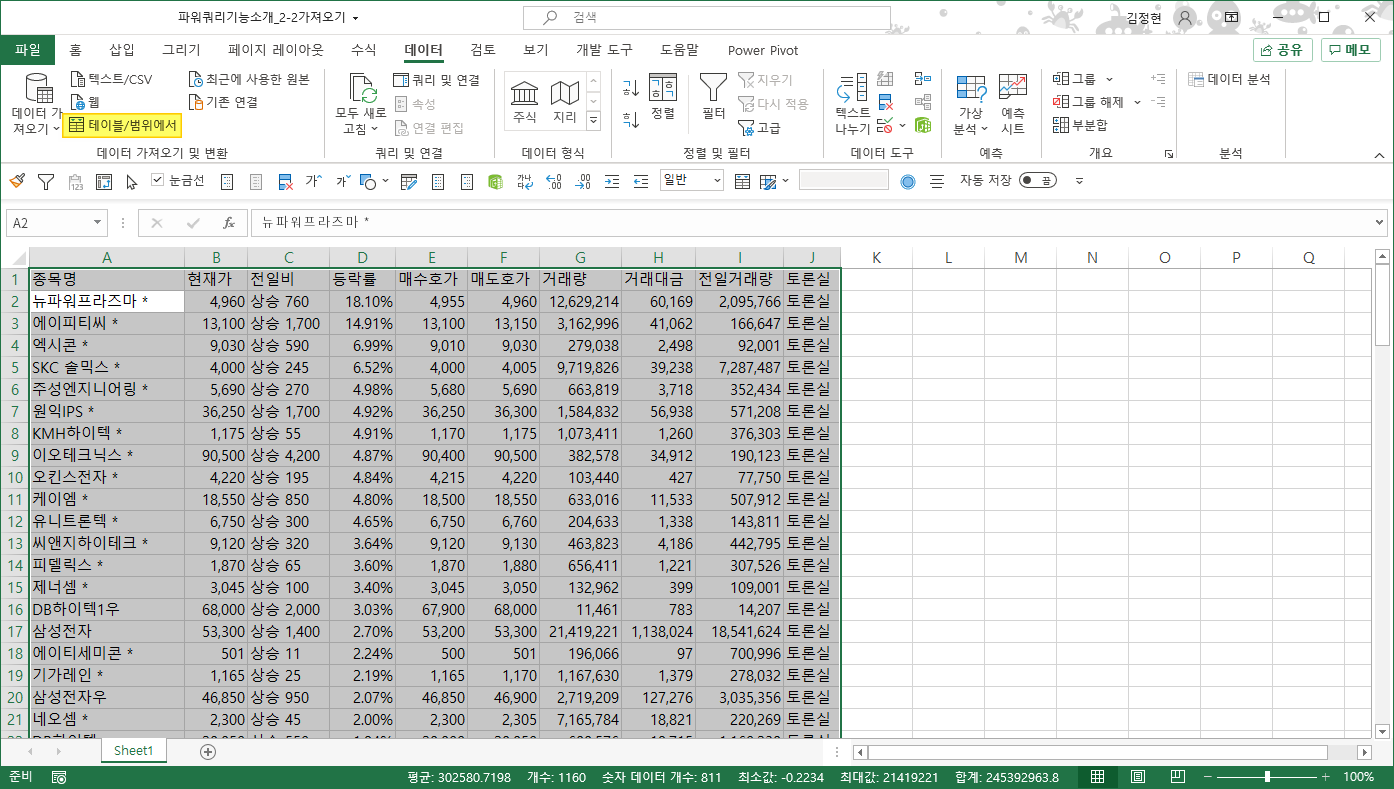Open data validation dropdown arrow
Screen dimensions: 1394x789
tap(902, 126)
